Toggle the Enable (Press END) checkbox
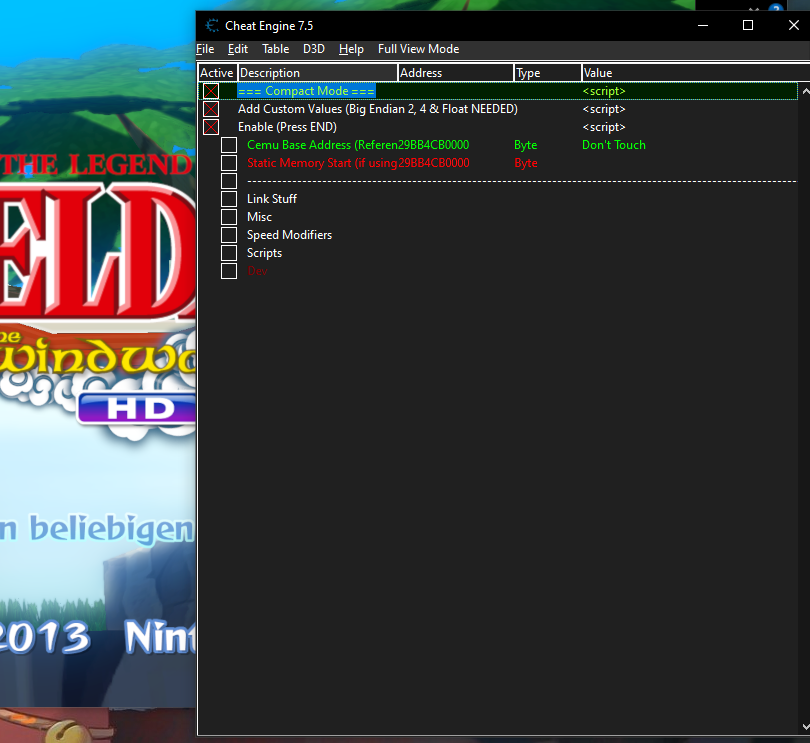 (211, 127)
